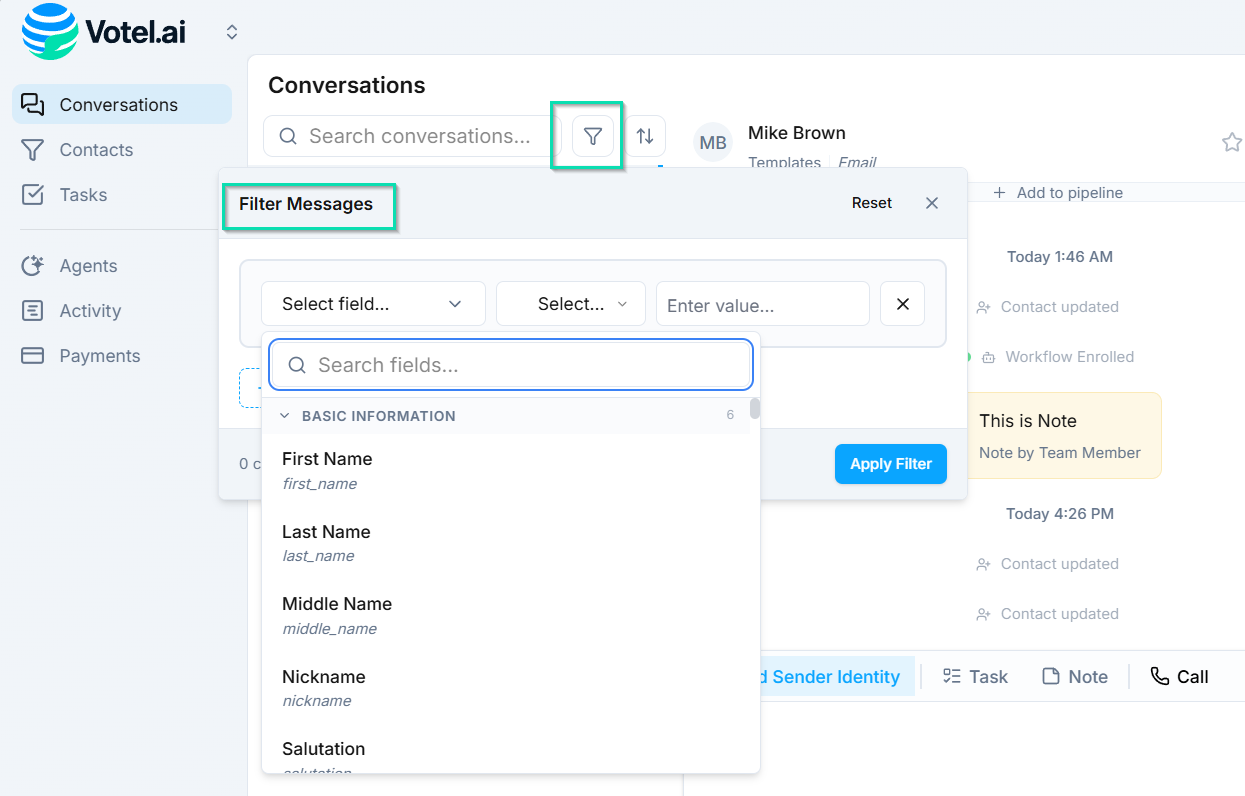This screenshot has height=796, width=1245.
Task: Open Contacts in the sidebar
Action: pos(96,150)
